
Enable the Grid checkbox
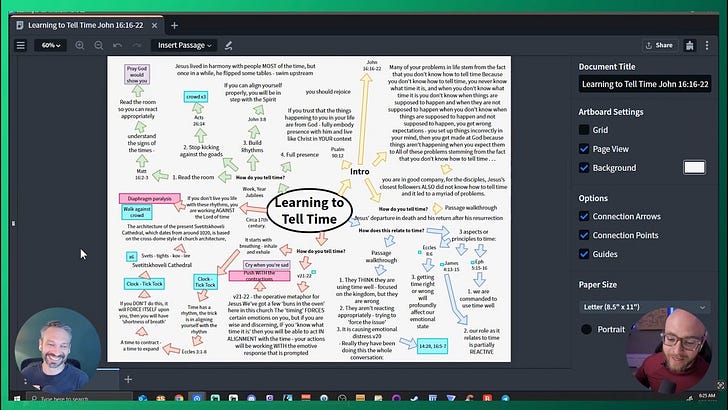tap(584, 130)
